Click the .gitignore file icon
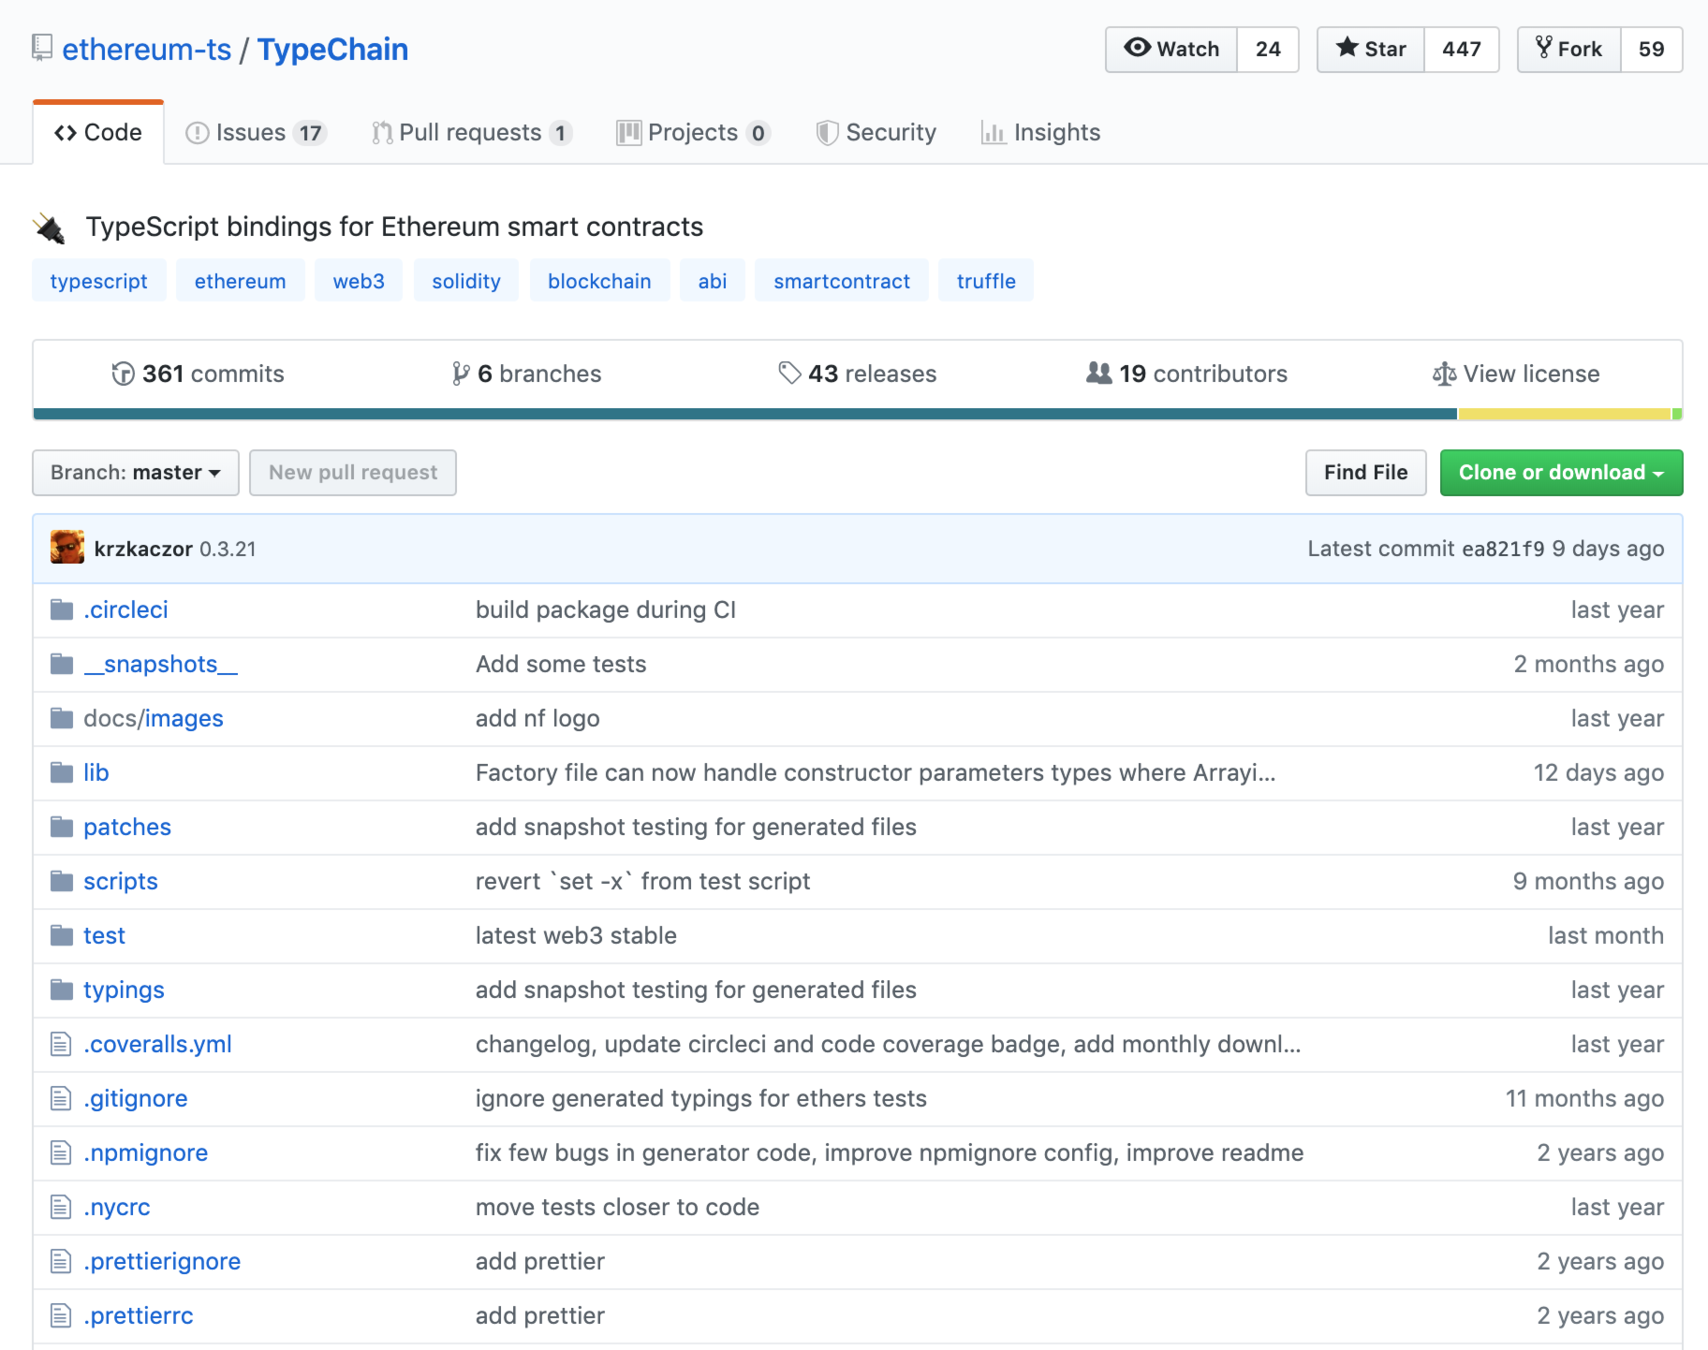Screen dimensions: 1708x1350 (x=61, y=1098)
